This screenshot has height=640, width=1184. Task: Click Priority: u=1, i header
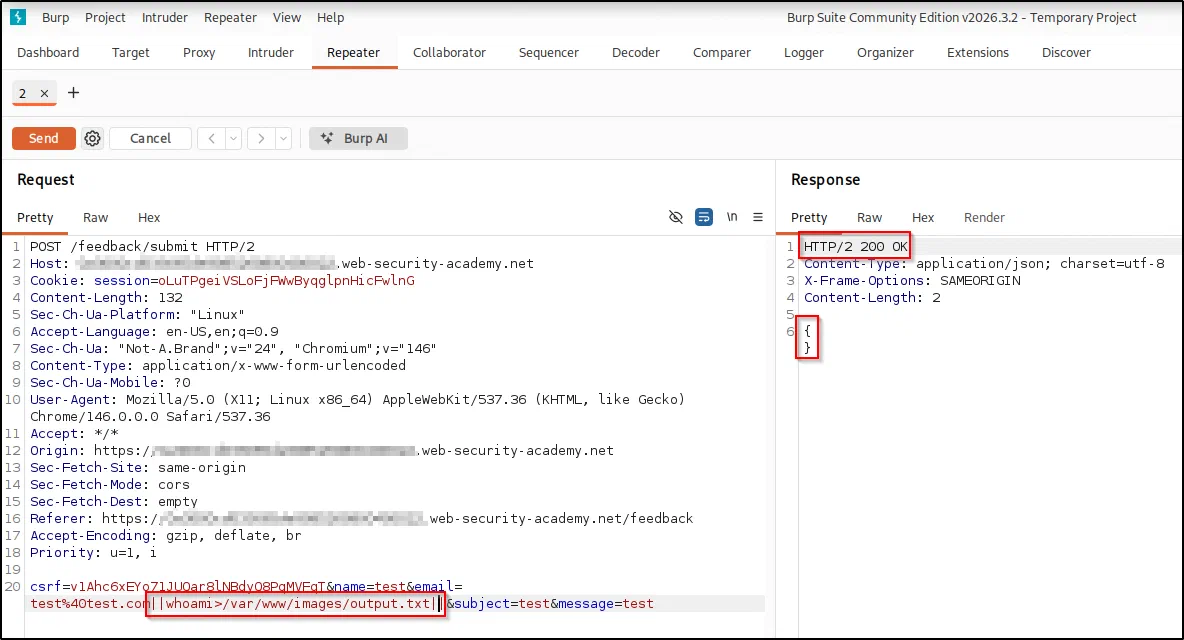point(94,552)
